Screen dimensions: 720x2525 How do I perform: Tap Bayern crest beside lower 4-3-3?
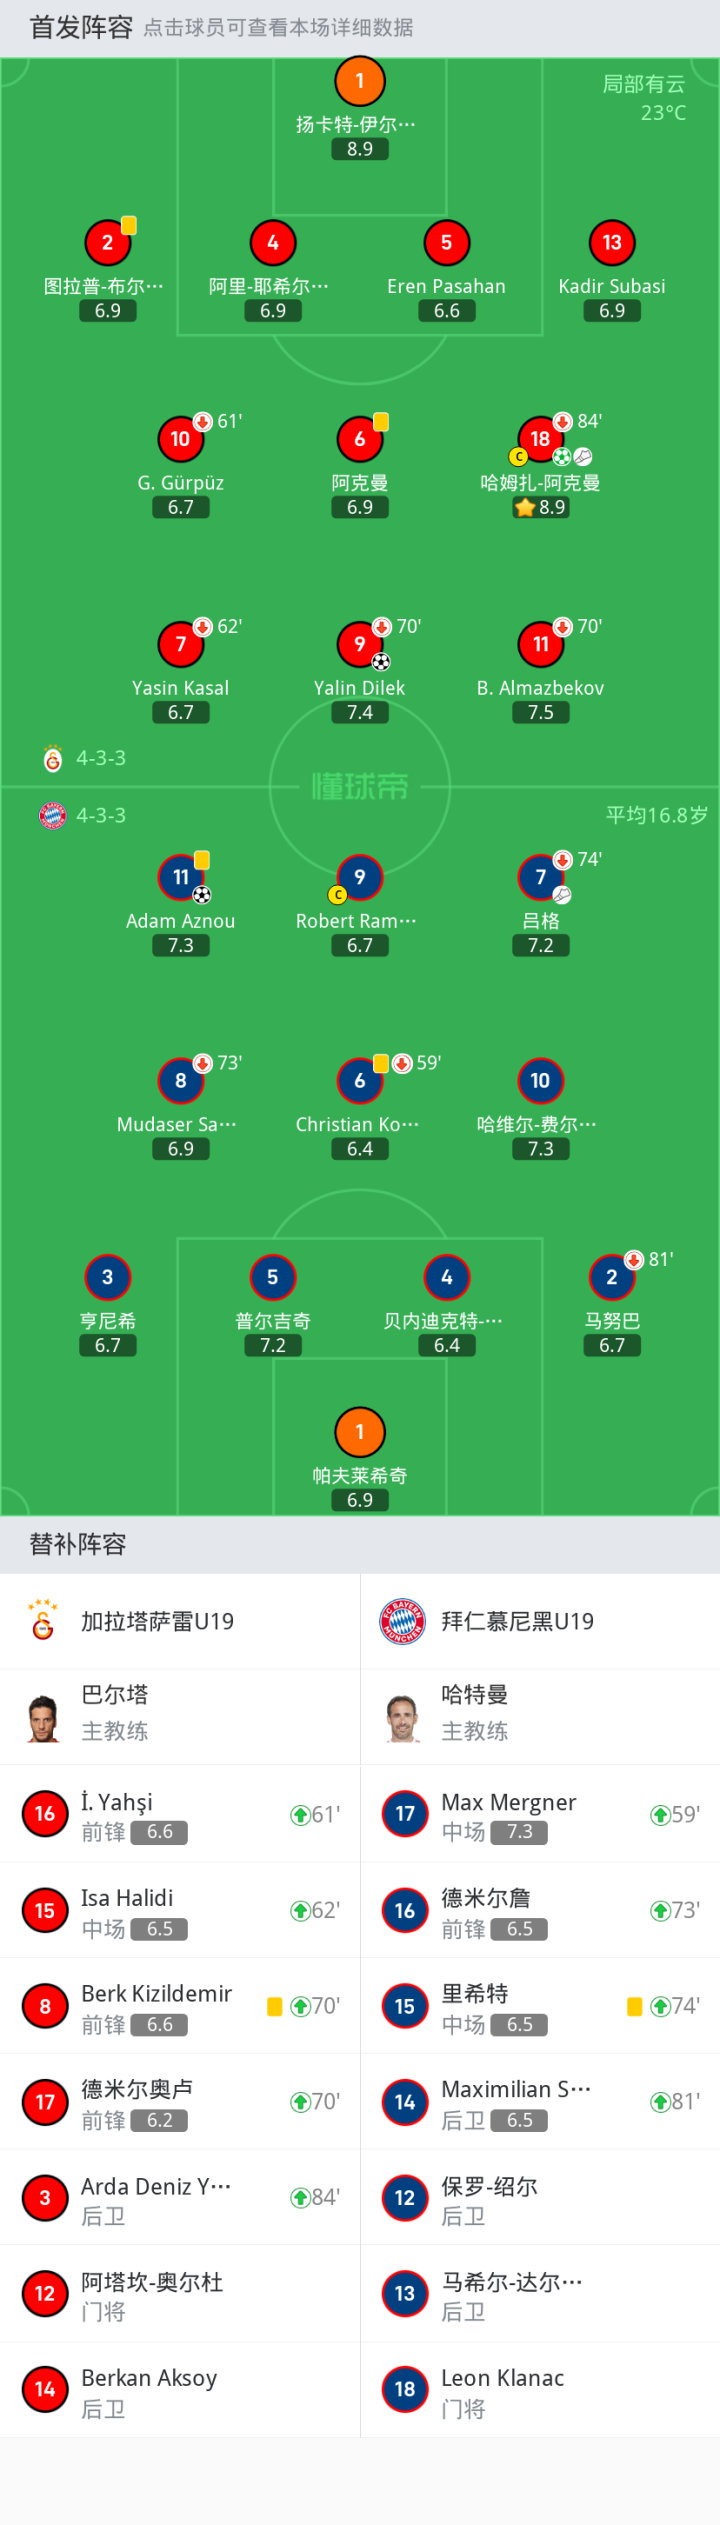coord(53,815)
